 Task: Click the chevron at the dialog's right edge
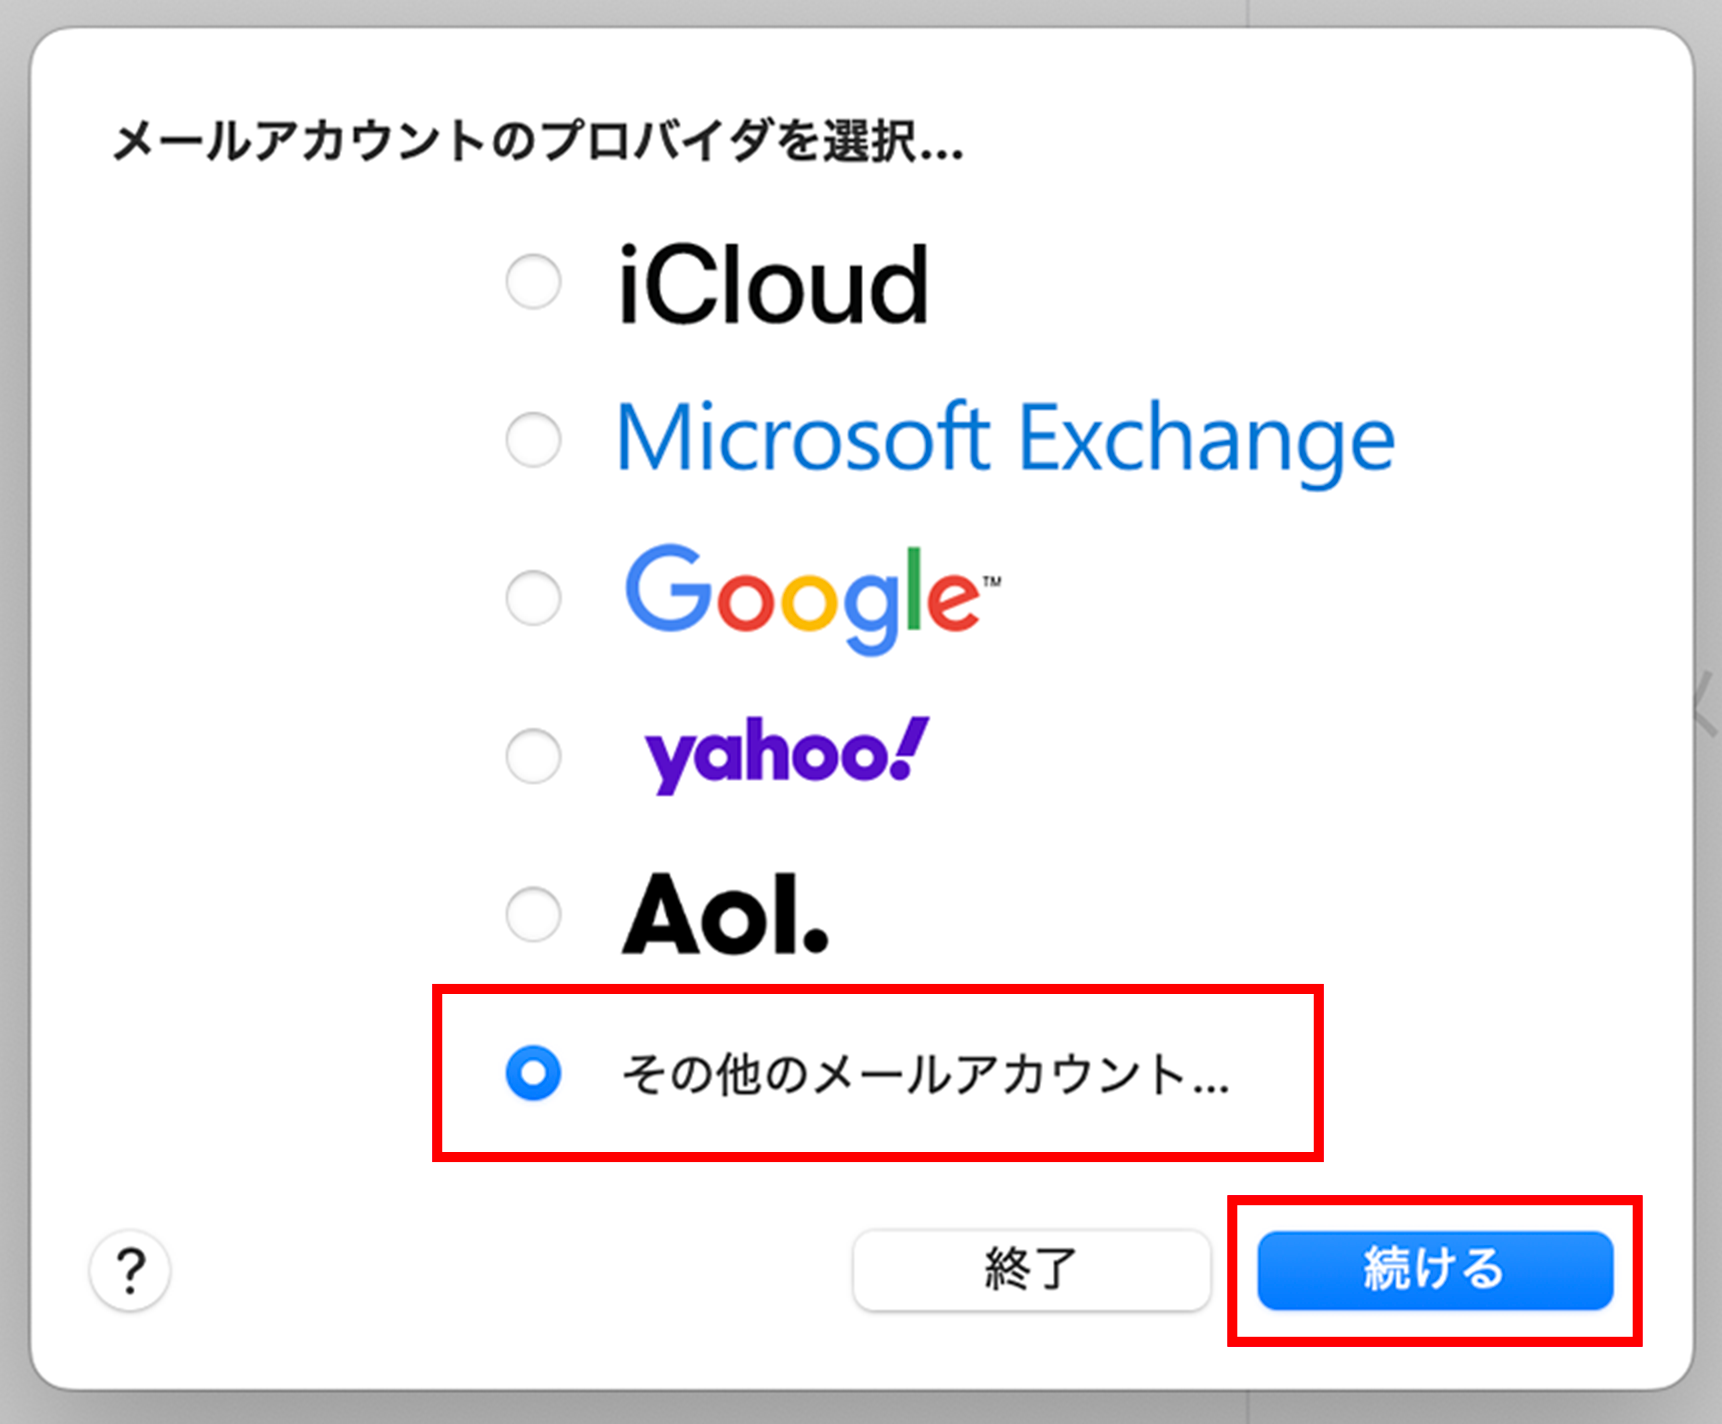pyautogui.click(x=1705, y=704)
